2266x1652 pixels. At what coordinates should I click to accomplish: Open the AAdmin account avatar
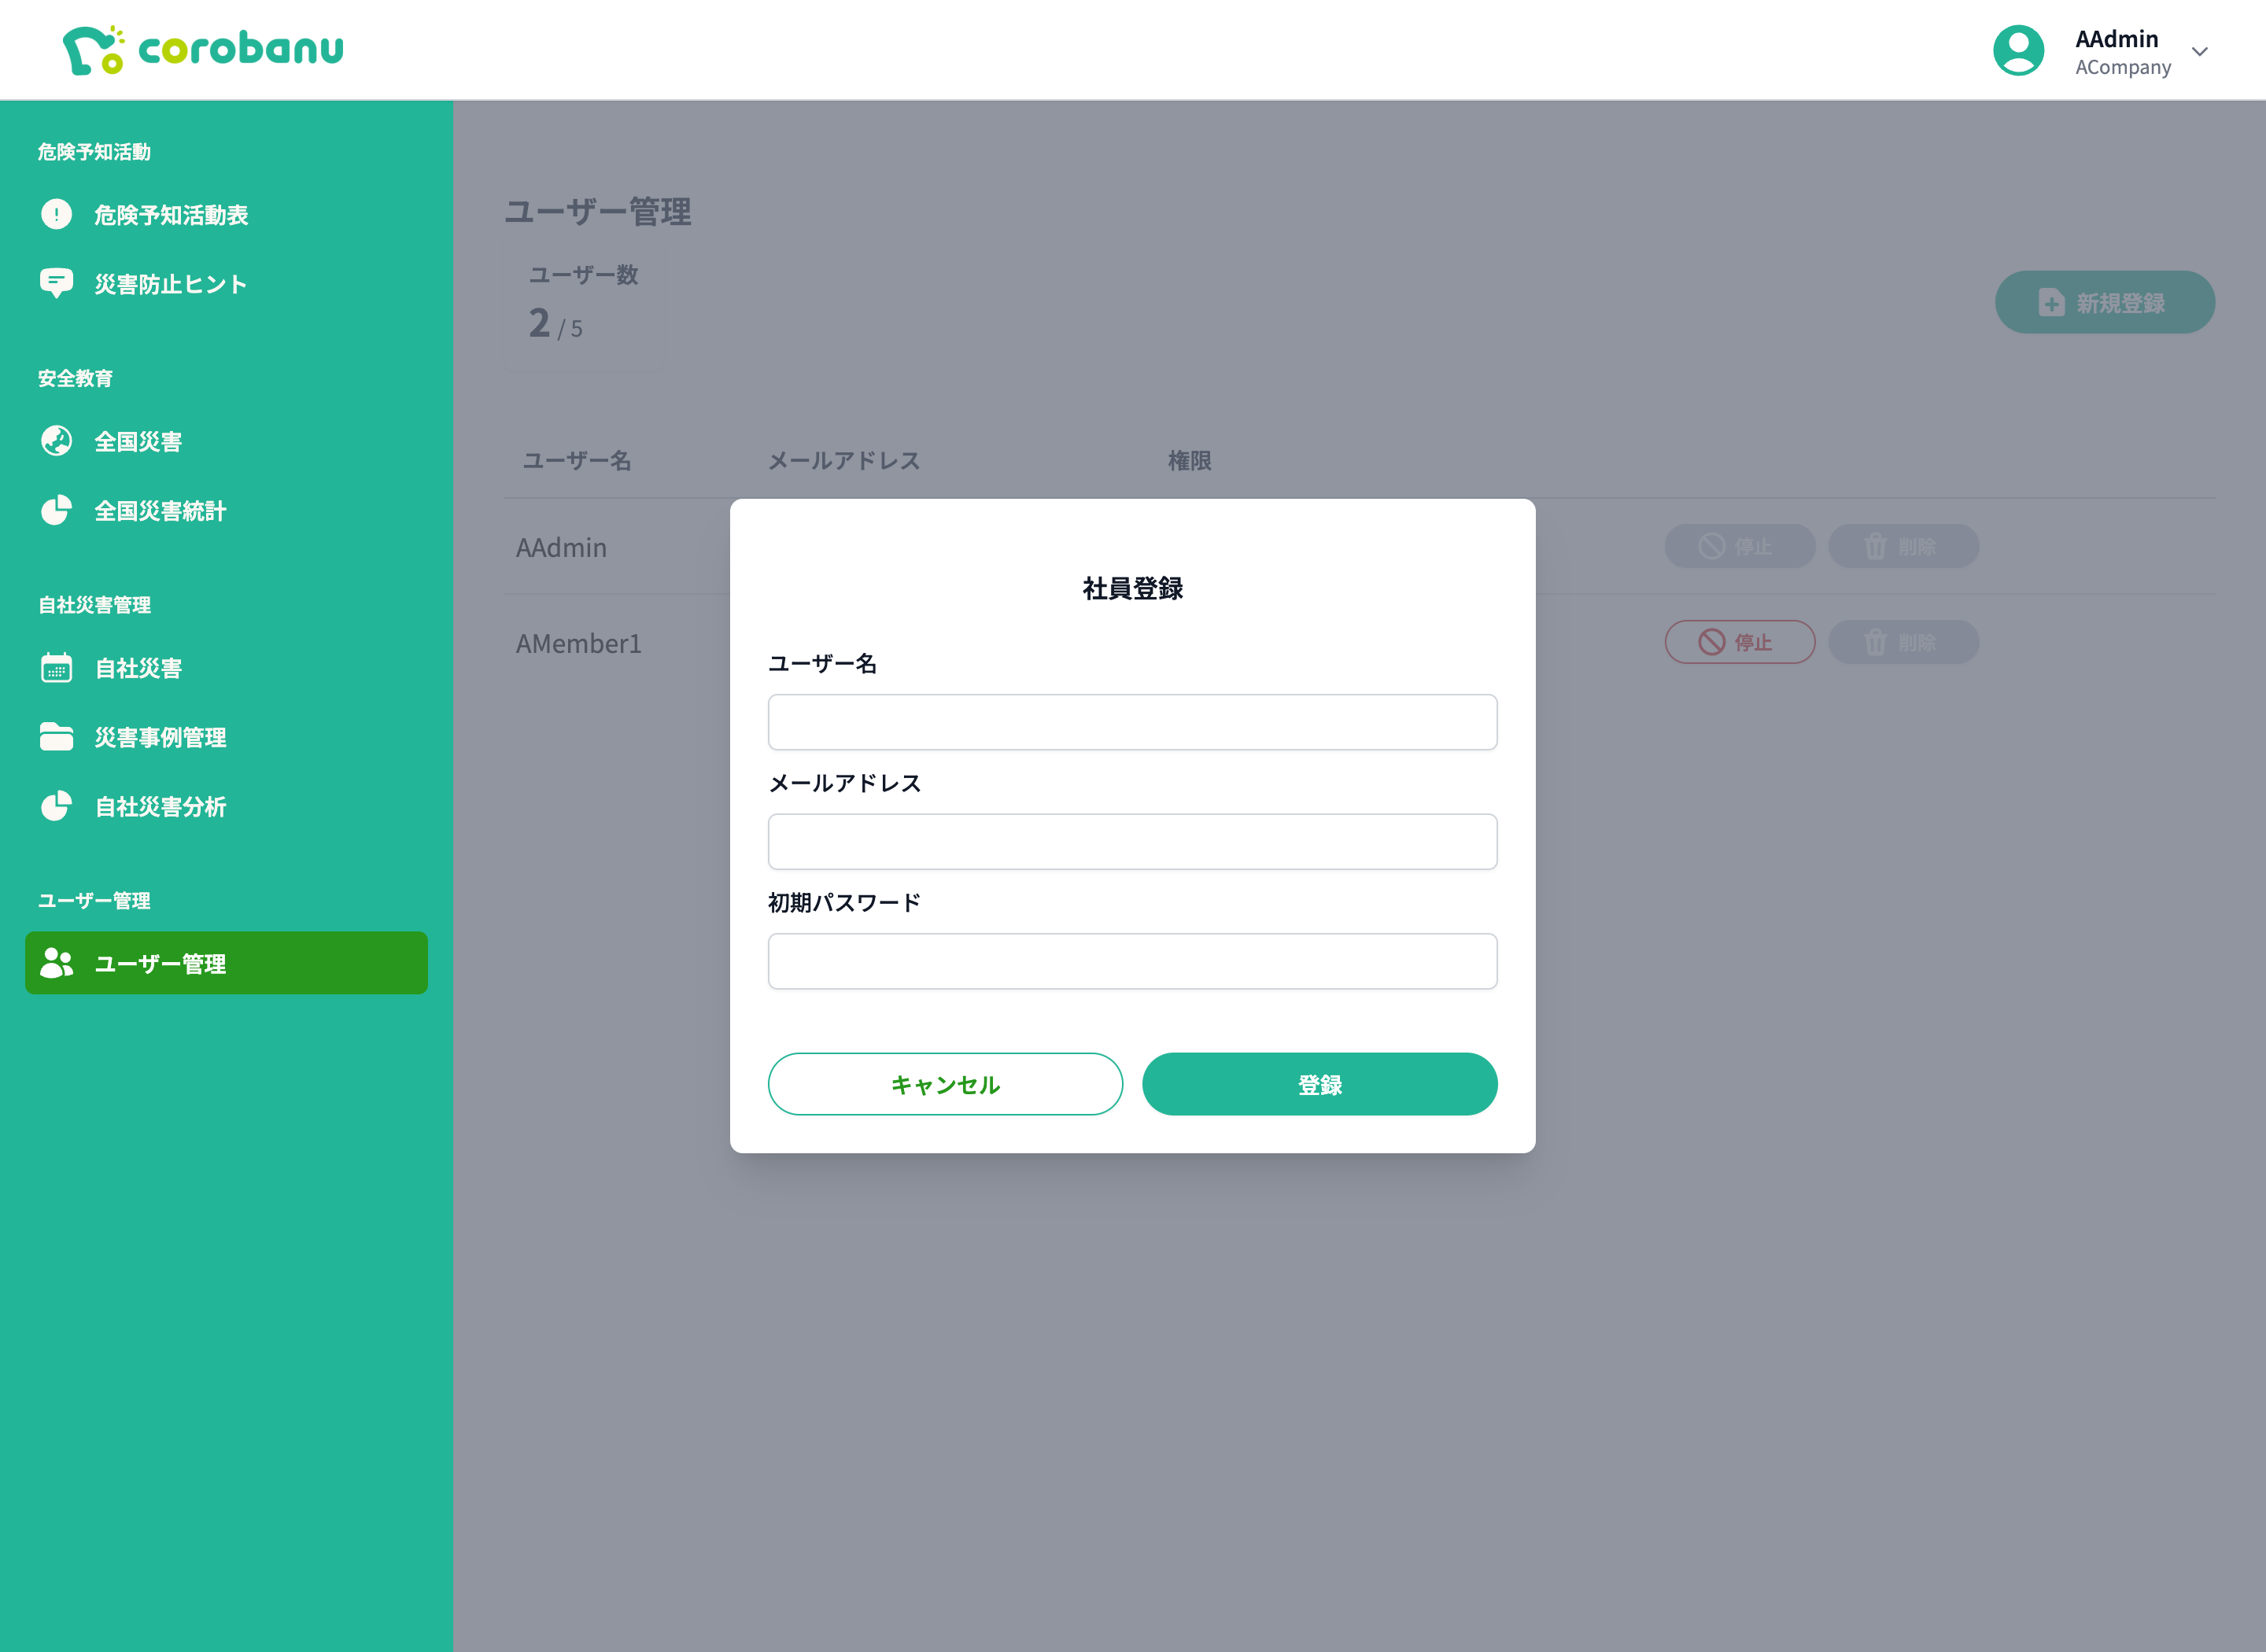(2018, 50)
